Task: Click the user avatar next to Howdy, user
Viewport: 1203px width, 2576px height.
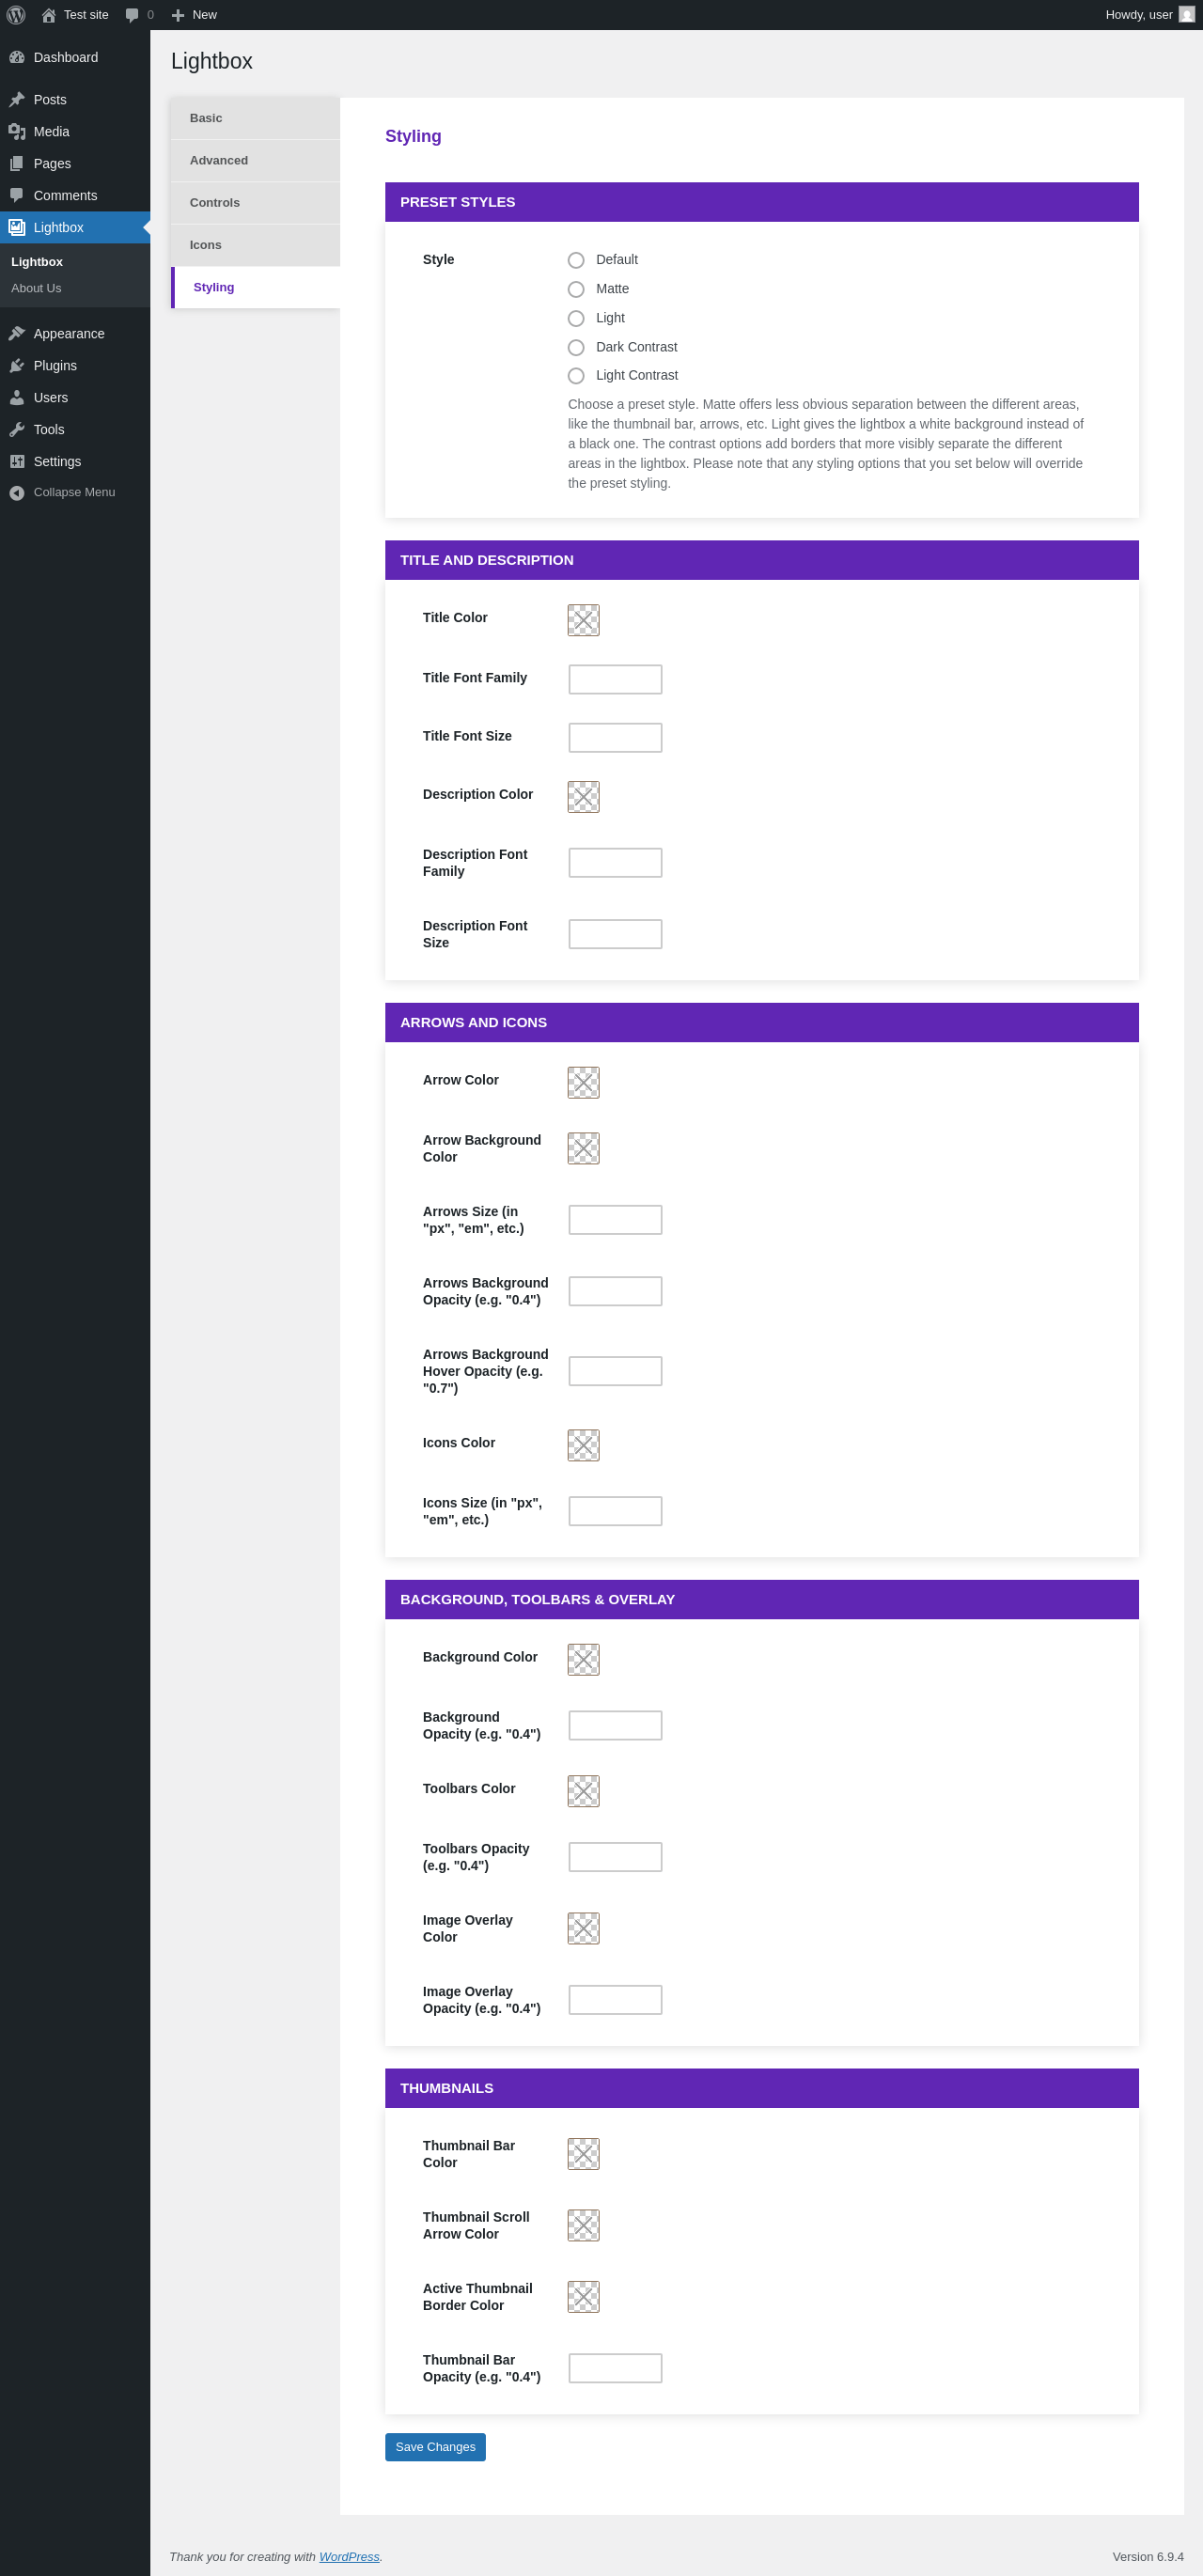Action: (x=1187, y=15)
